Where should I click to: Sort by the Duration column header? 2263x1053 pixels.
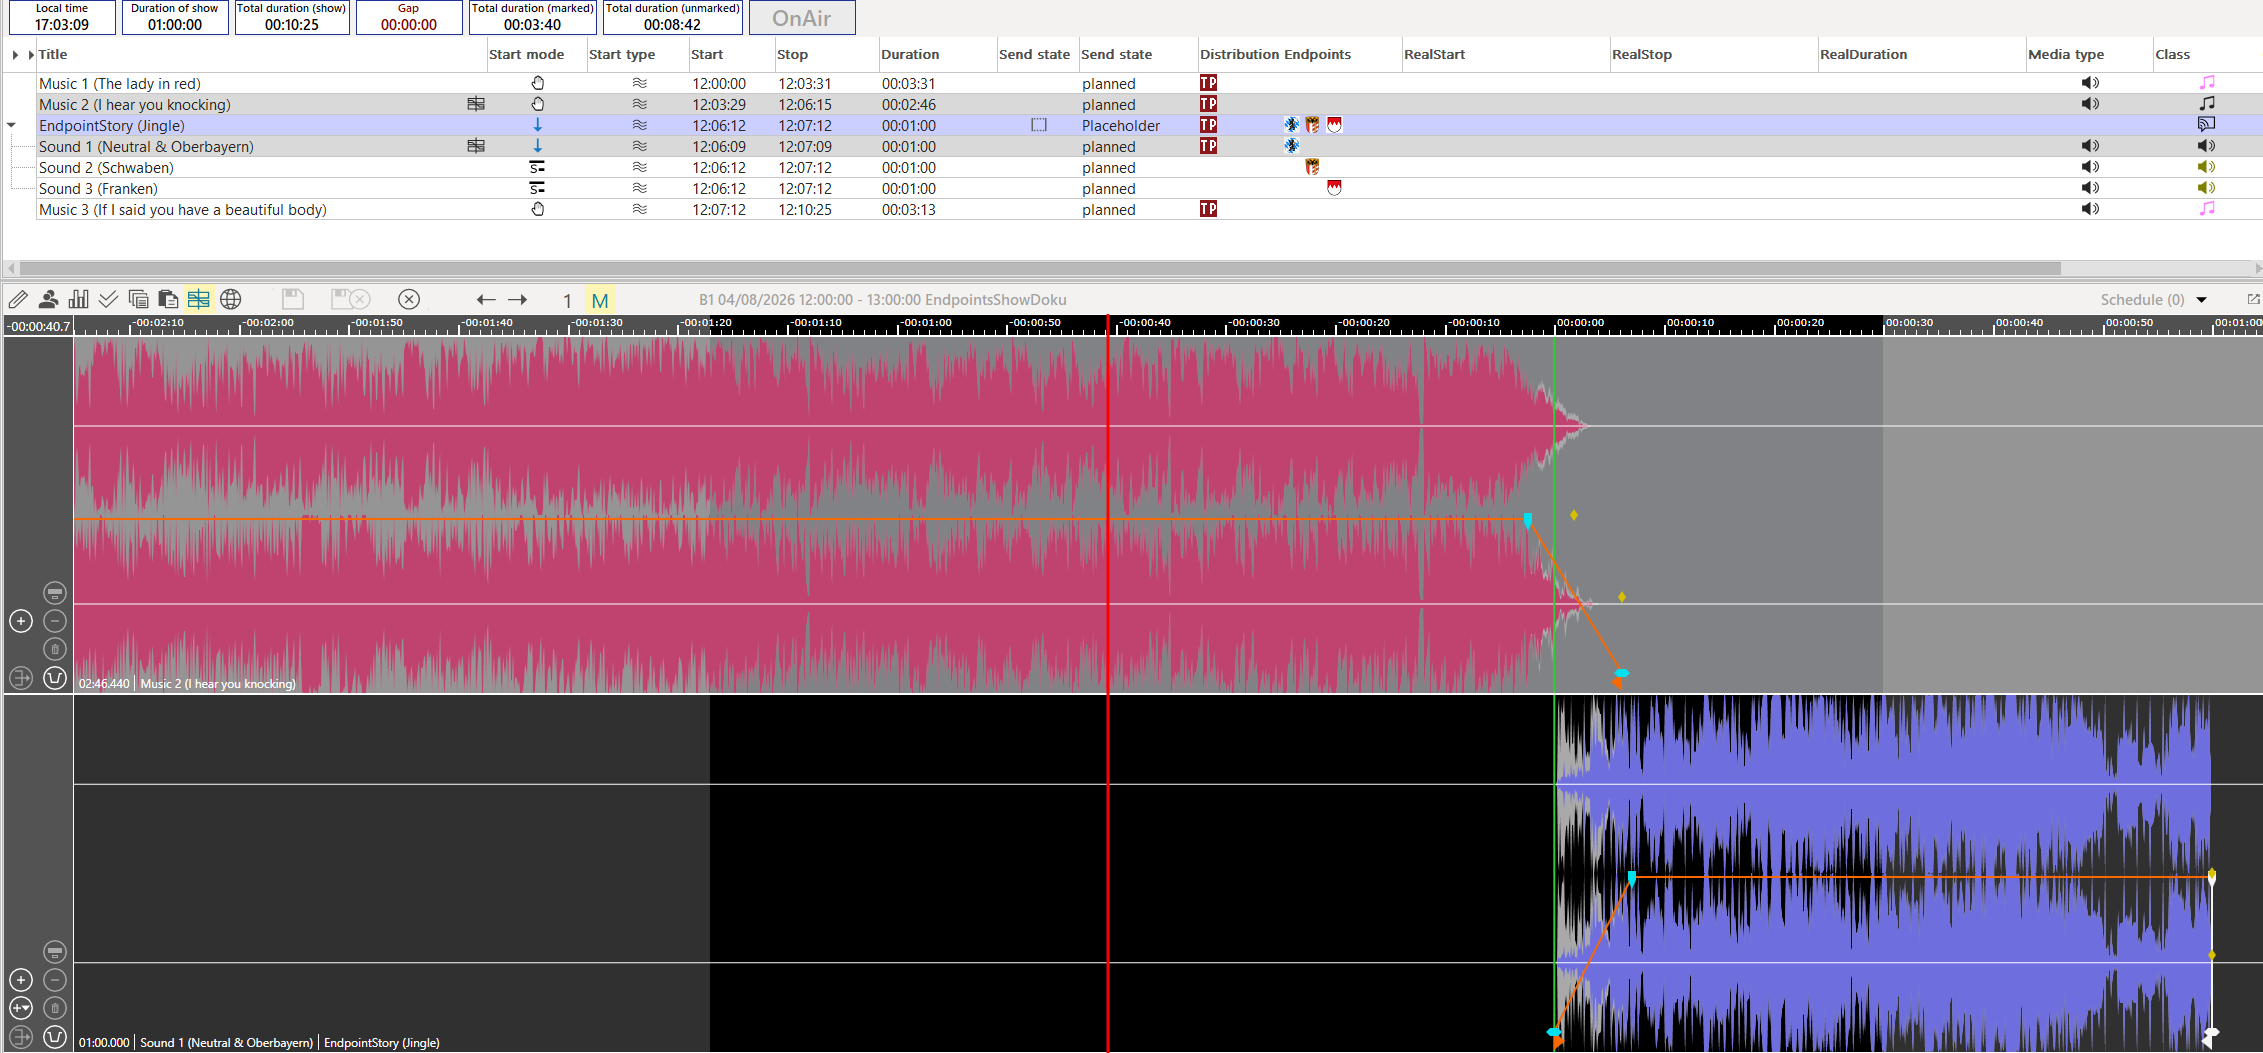[910, 55]
